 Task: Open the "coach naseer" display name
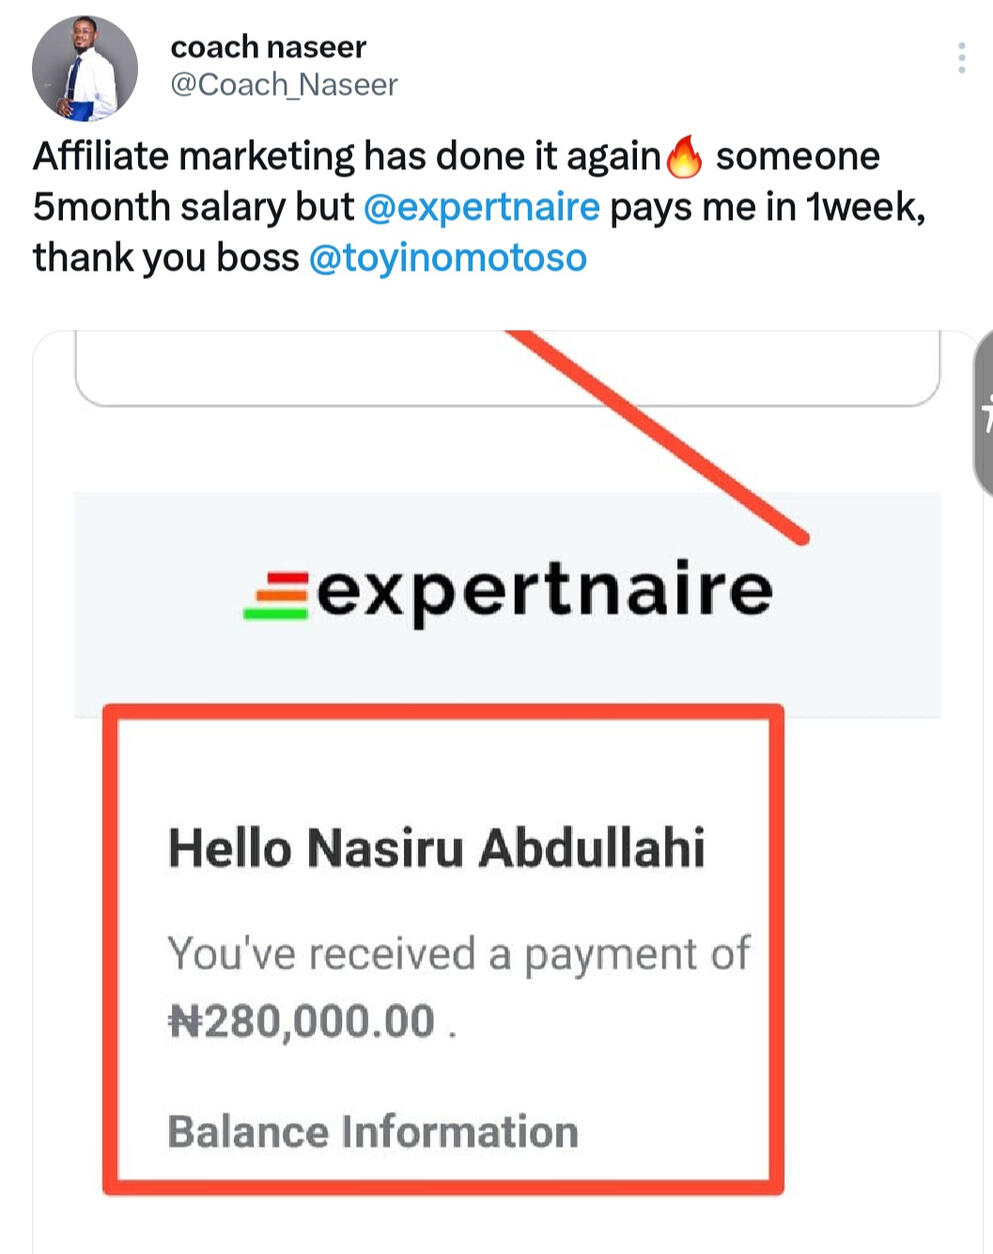pyautogui.click(x=268, y=46)
